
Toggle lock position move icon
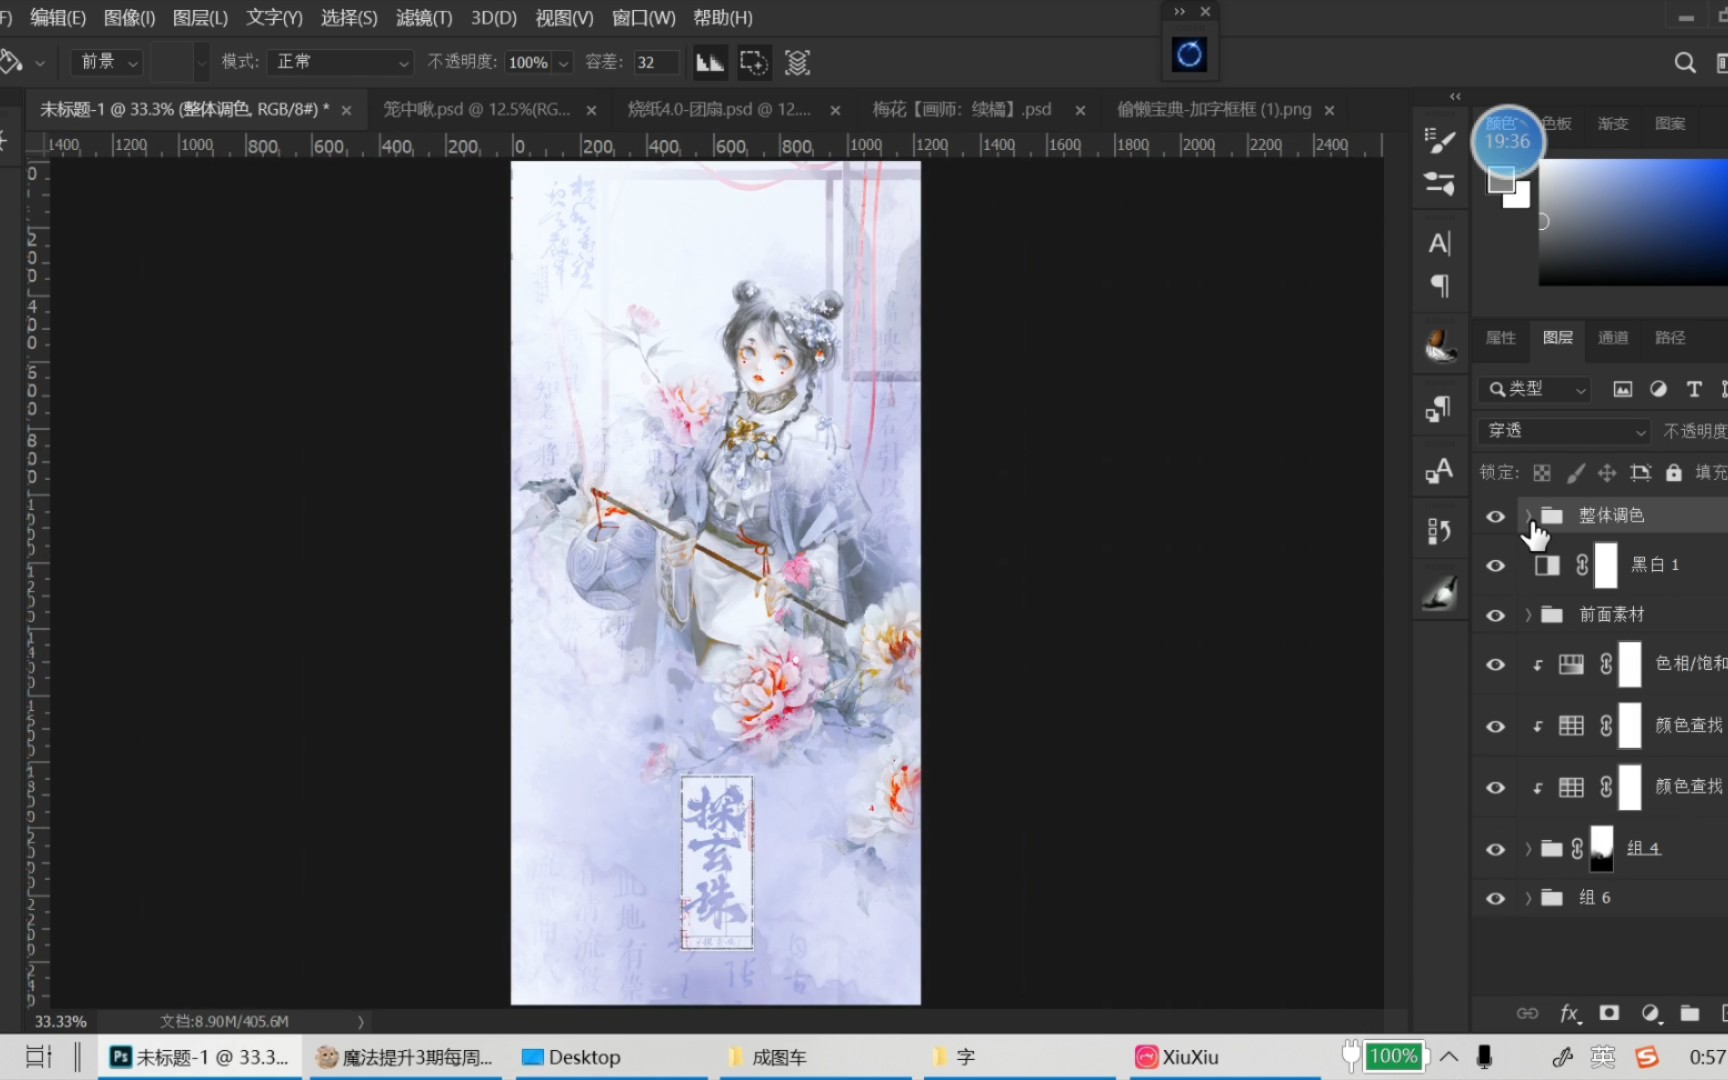1607,473
